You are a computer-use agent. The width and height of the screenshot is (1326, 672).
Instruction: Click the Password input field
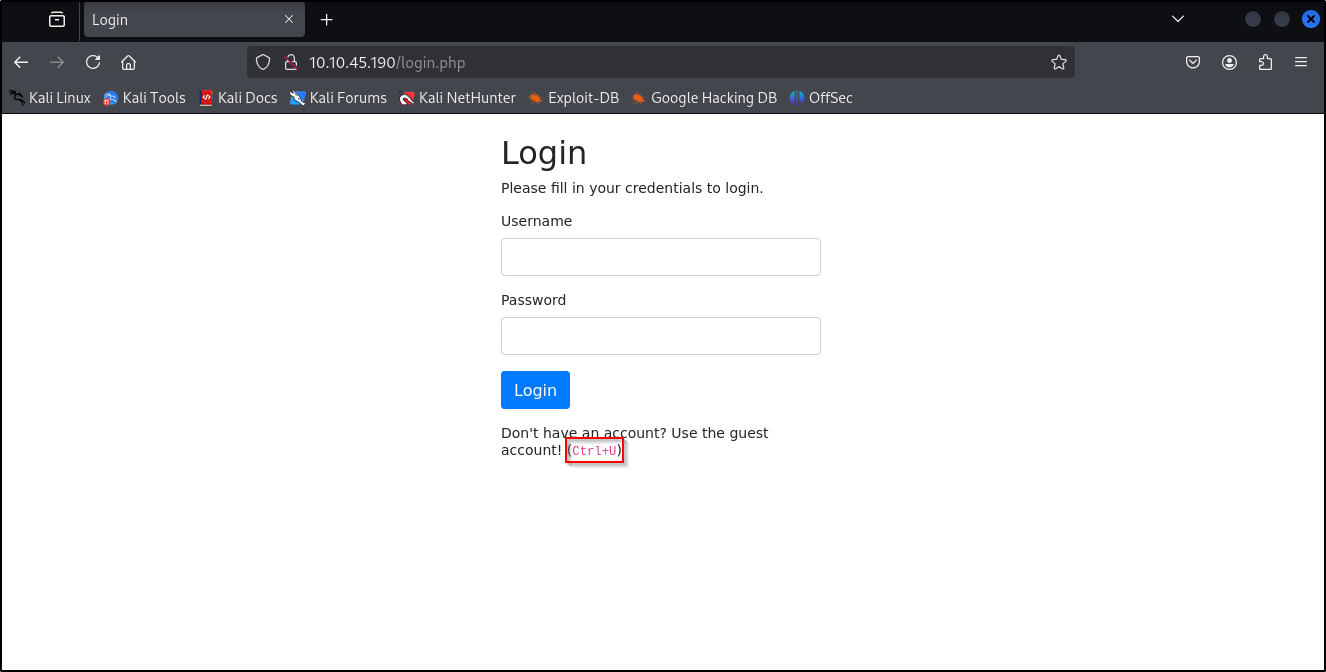pyautogui.click(x=660, y=336)
